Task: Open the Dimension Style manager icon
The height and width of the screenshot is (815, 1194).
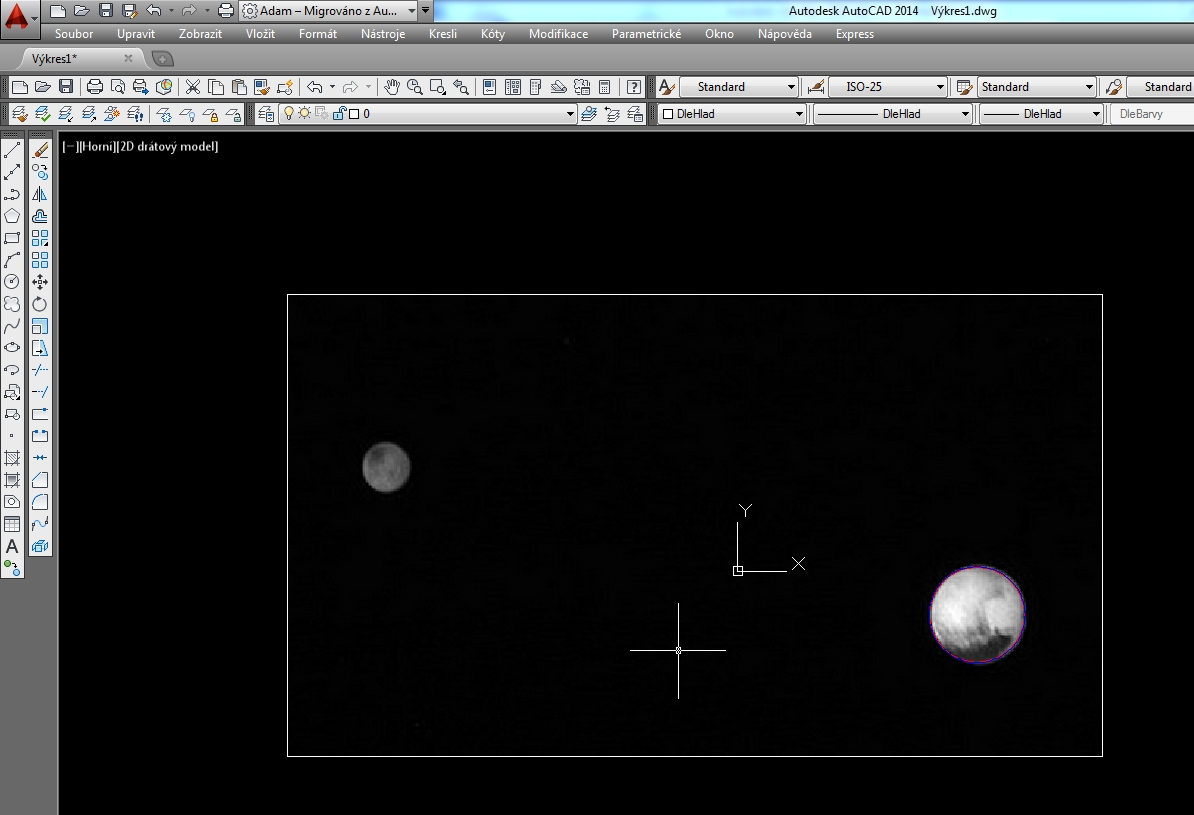Action: 816,87
